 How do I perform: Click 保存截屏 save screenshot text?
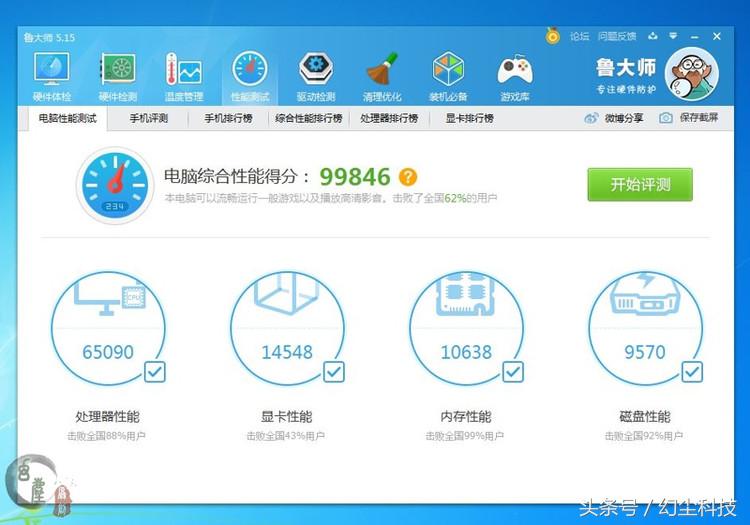pos(699,118)
